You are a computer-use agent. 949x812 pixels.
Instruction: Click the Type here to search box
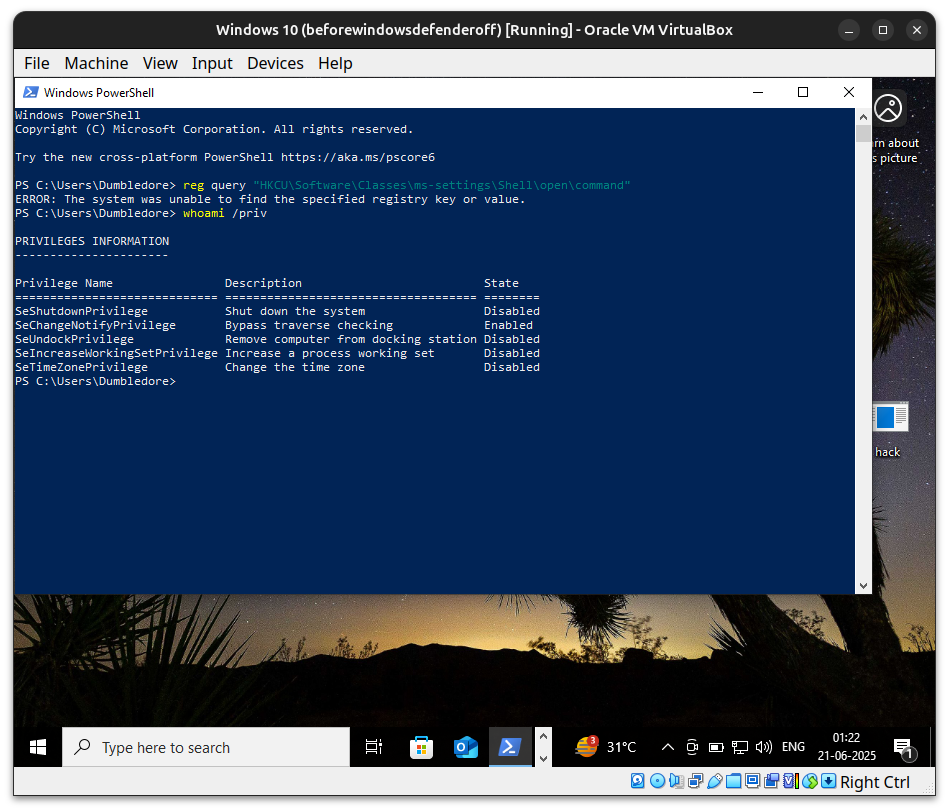click(206, 747)
